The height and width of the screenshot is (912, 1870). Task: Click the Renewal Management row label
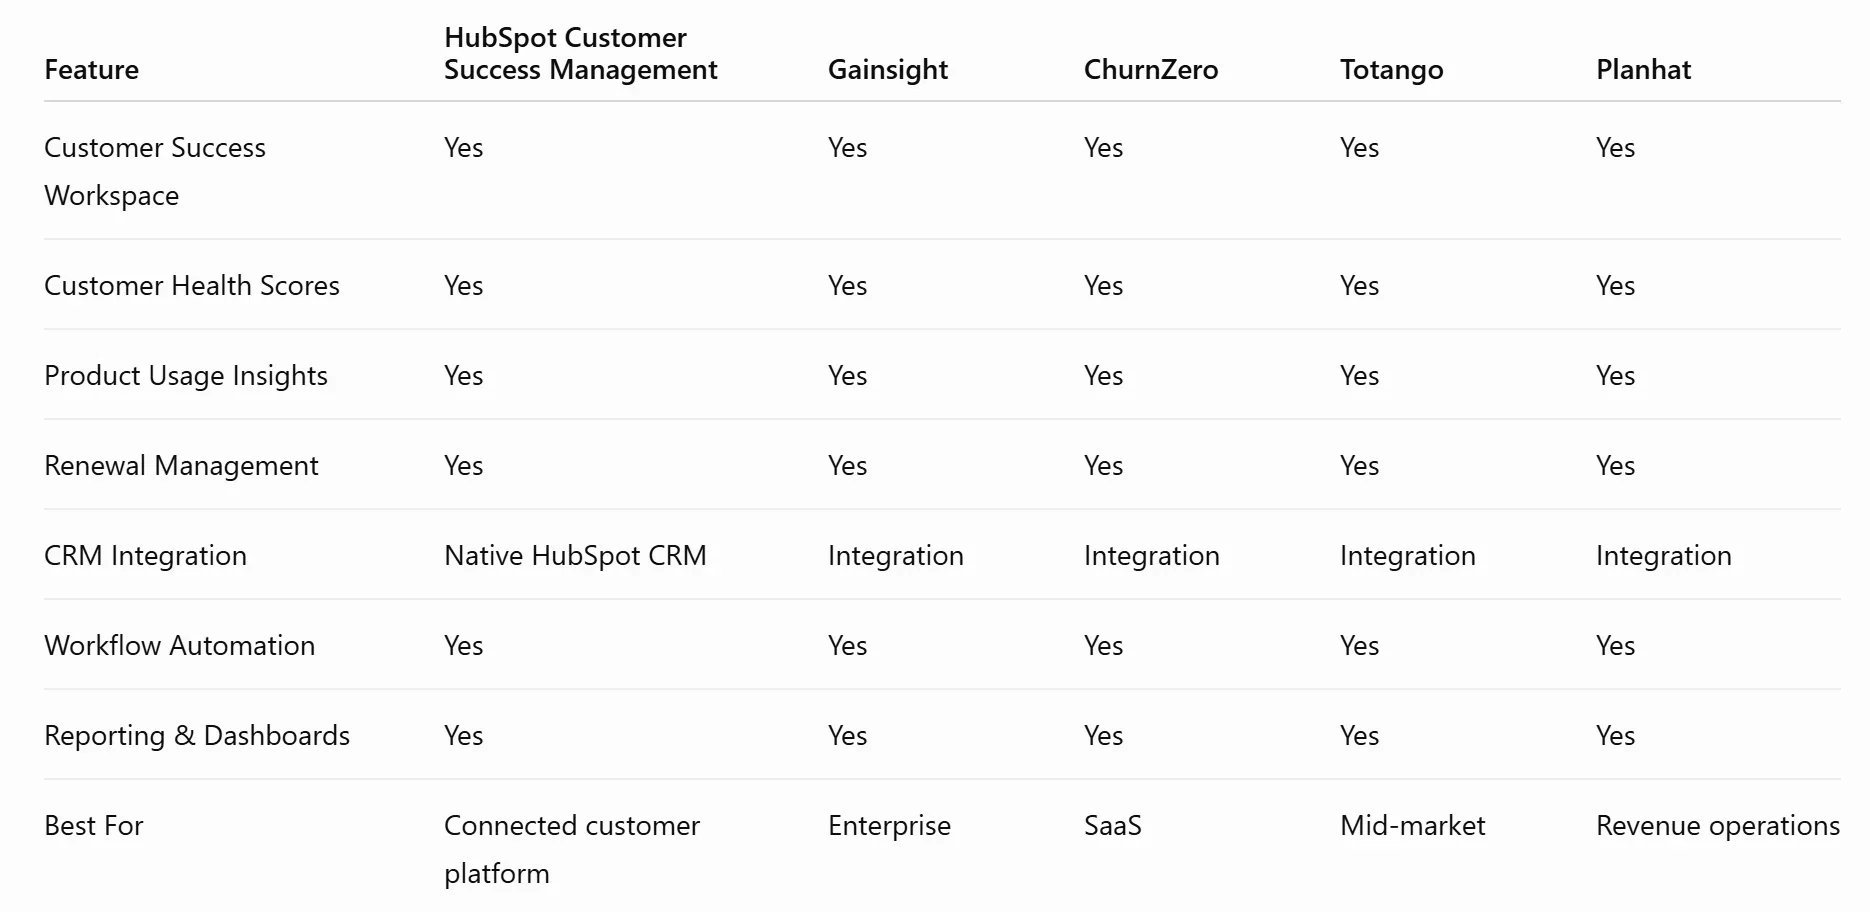181,466
